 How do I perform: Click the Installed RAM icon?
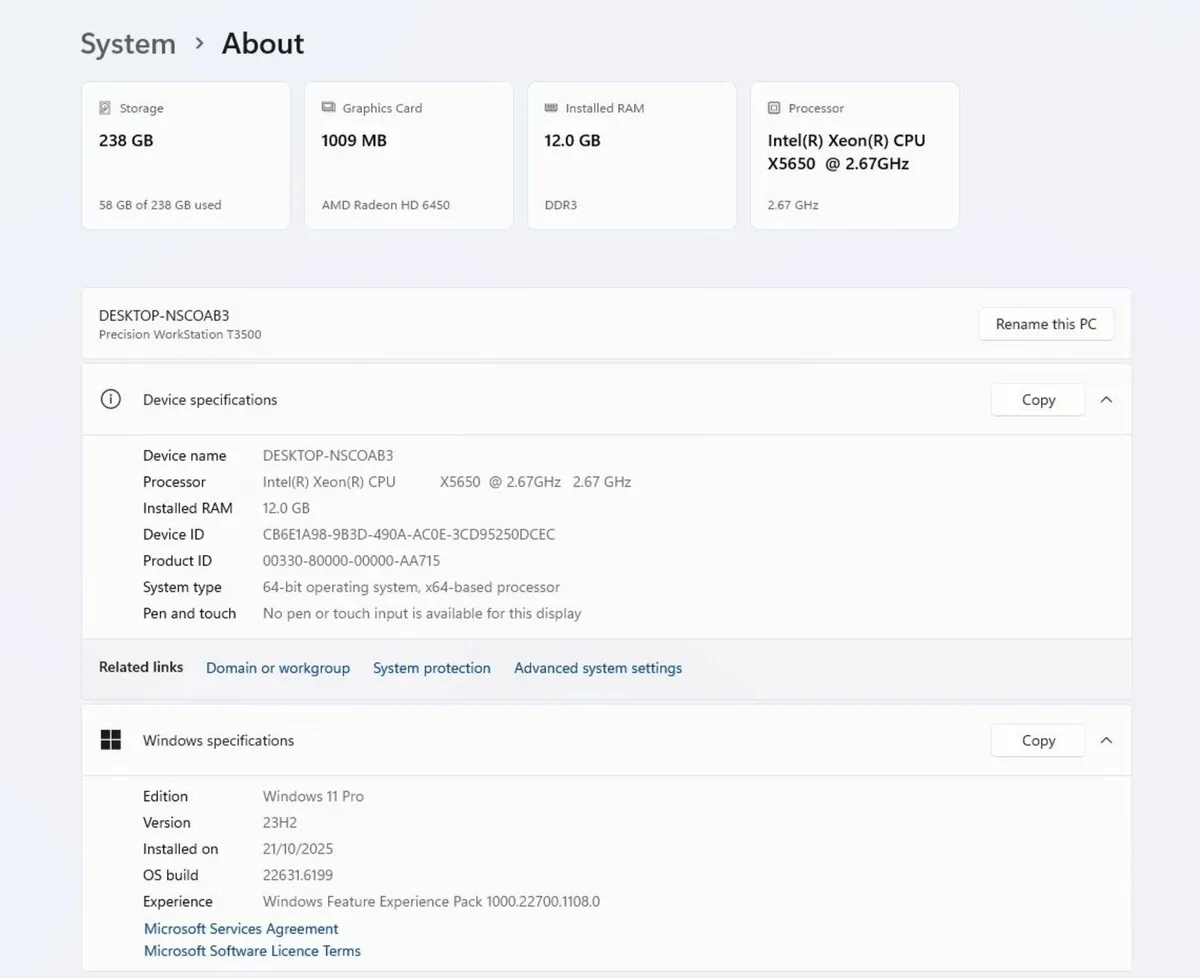tap(551, 108)
